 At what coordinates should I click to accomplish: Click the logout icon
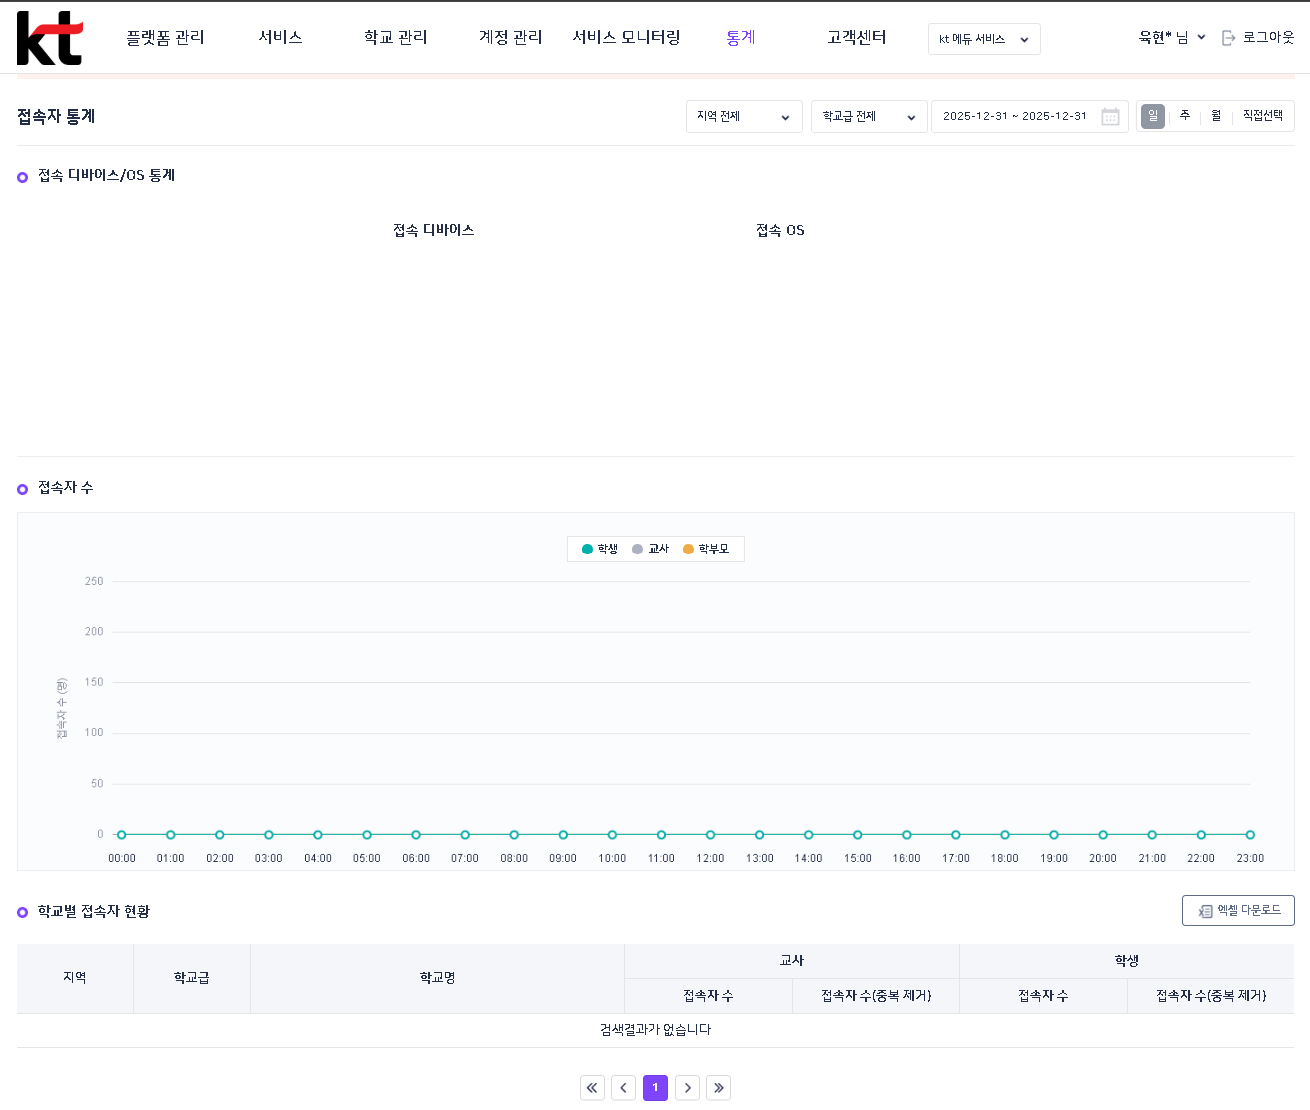pos(1229,38)
